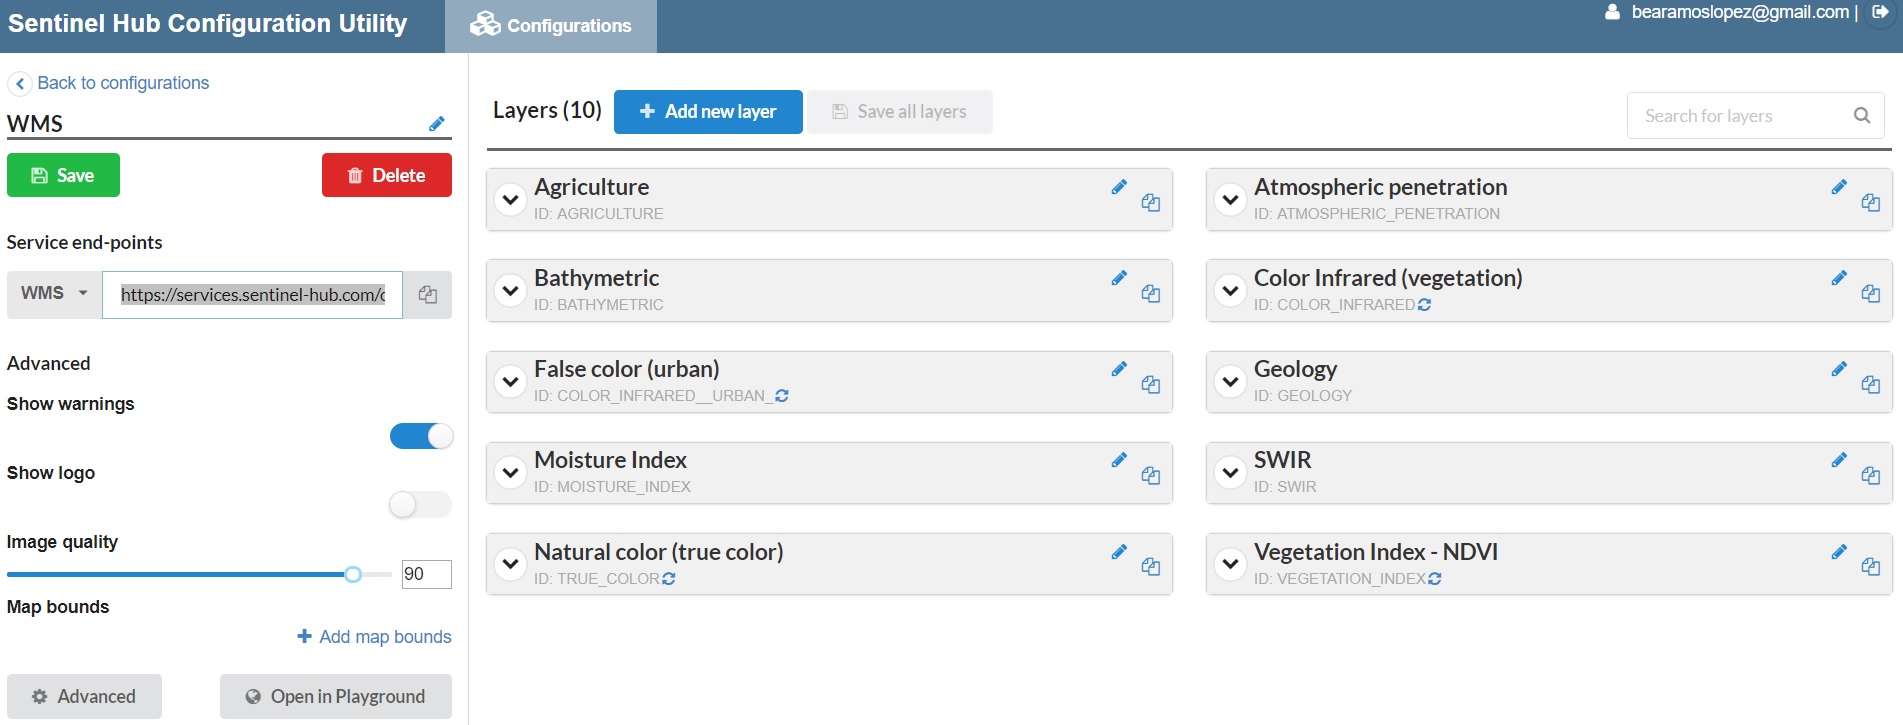Copy the Natural color (true color) layer
The height and width of the screenshot is (725, 1903).
pos(1151,567)
